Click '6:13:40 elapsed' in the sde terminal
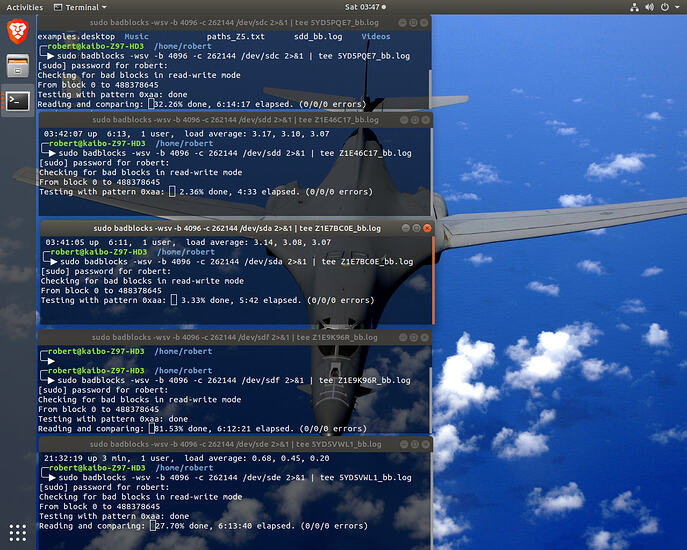 [255, 526]
